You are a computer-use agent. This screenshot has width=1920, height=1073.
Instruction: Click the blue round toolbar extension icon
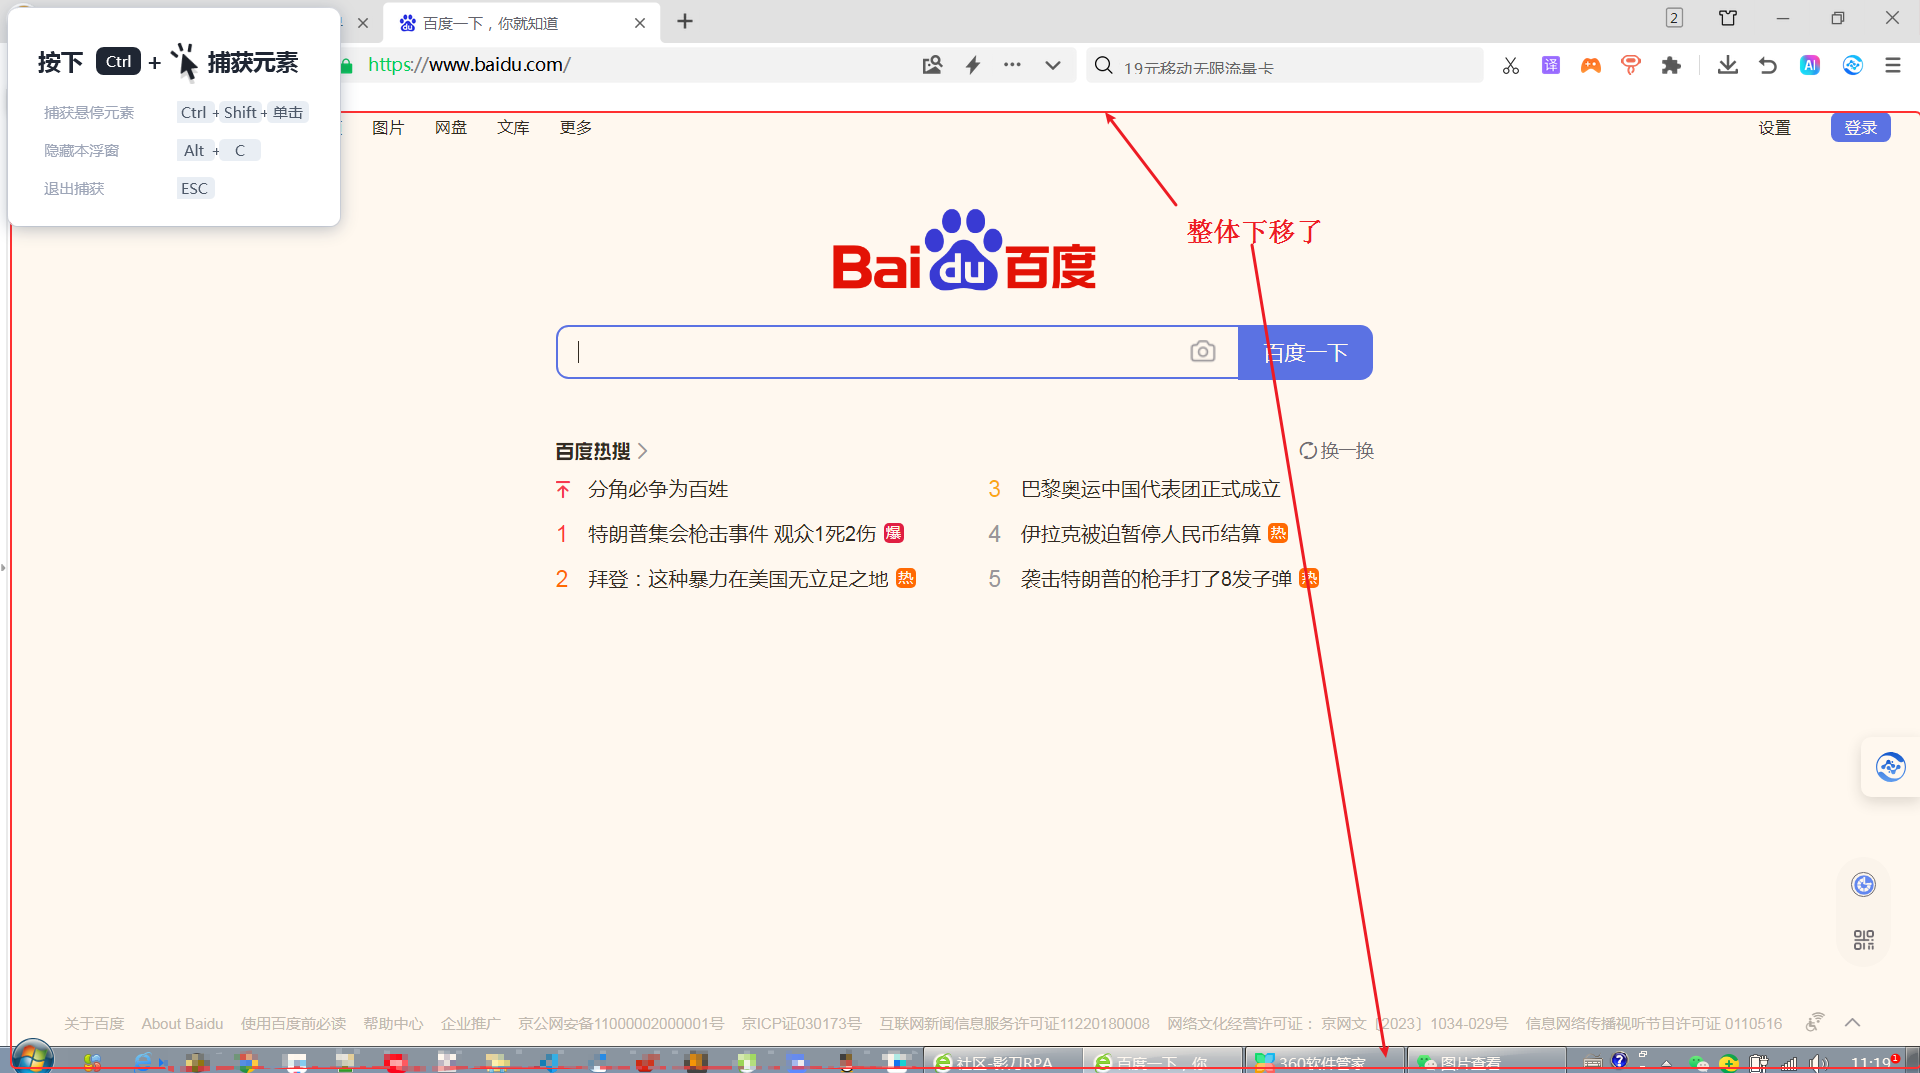point(1853,66)
